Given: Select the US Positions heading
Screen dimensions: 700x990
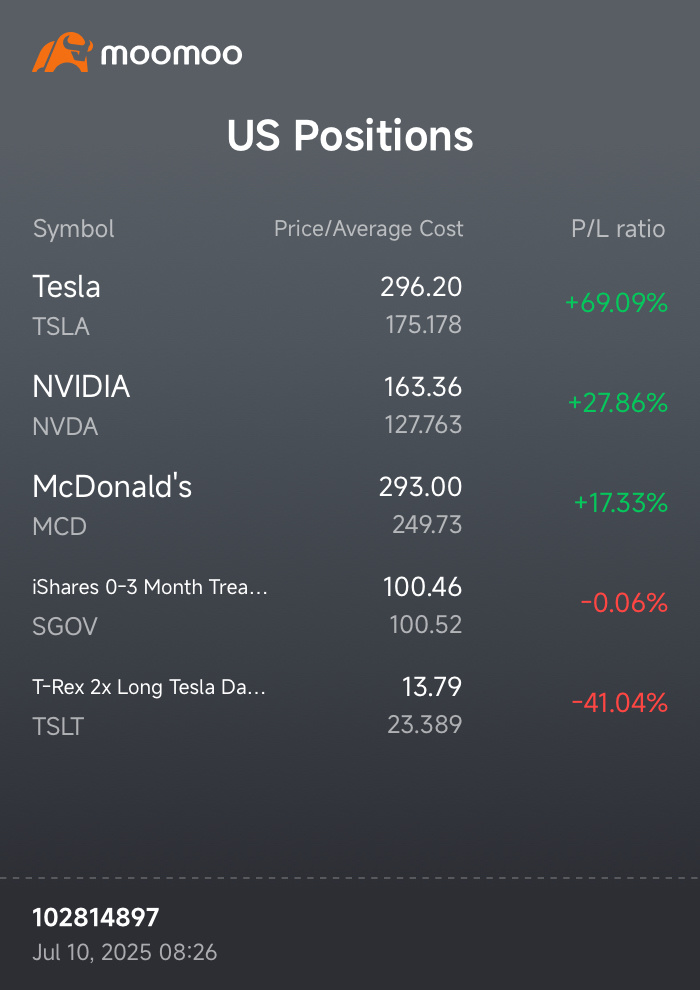Looking at the screenshot, I should (350, 135).
